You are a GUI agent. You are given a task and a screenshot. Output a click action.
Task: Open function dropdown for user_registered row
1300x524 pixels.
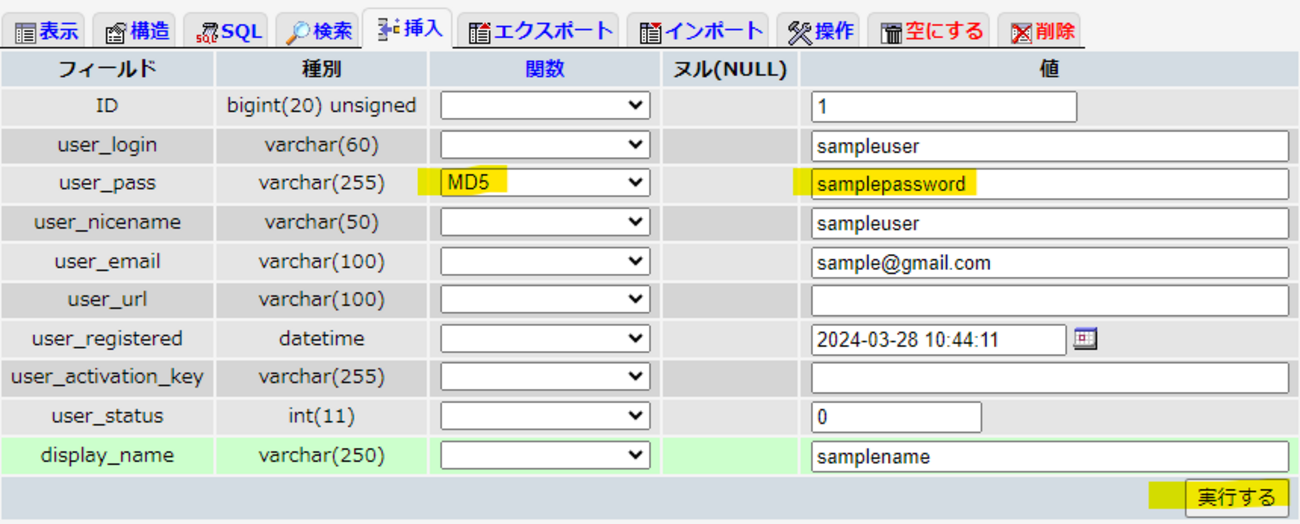coord(545,339)
